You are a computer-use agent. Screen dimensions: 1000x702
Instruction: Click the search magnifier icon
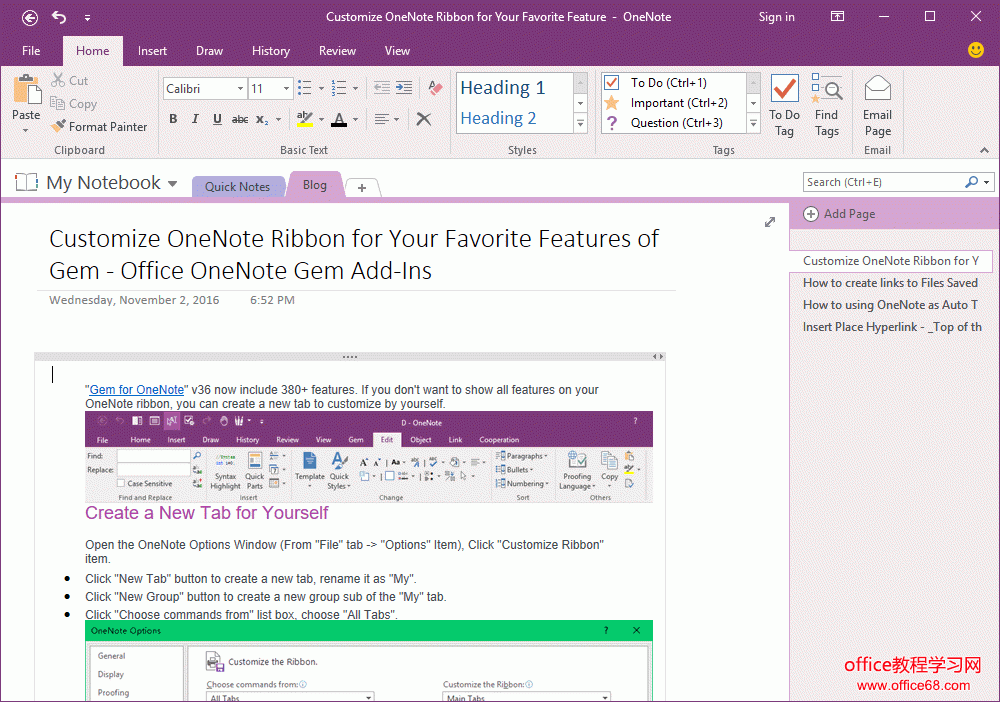[x=971, y=182]
